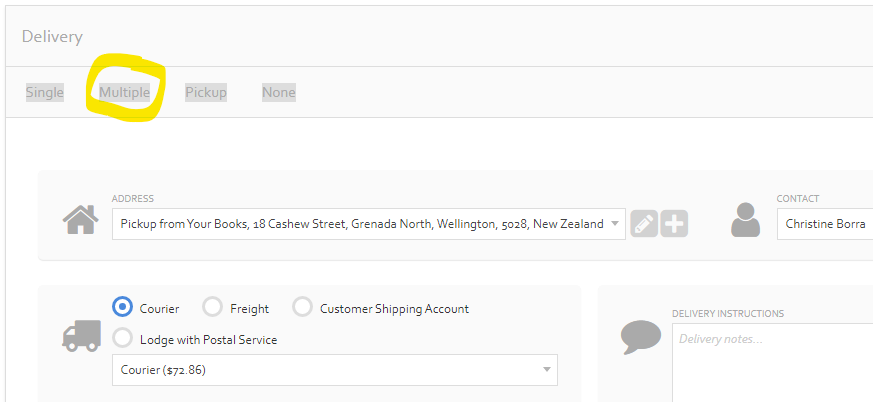Open the Contact Christine Borra combo box

pyautogui.click(x=825, y=224)
